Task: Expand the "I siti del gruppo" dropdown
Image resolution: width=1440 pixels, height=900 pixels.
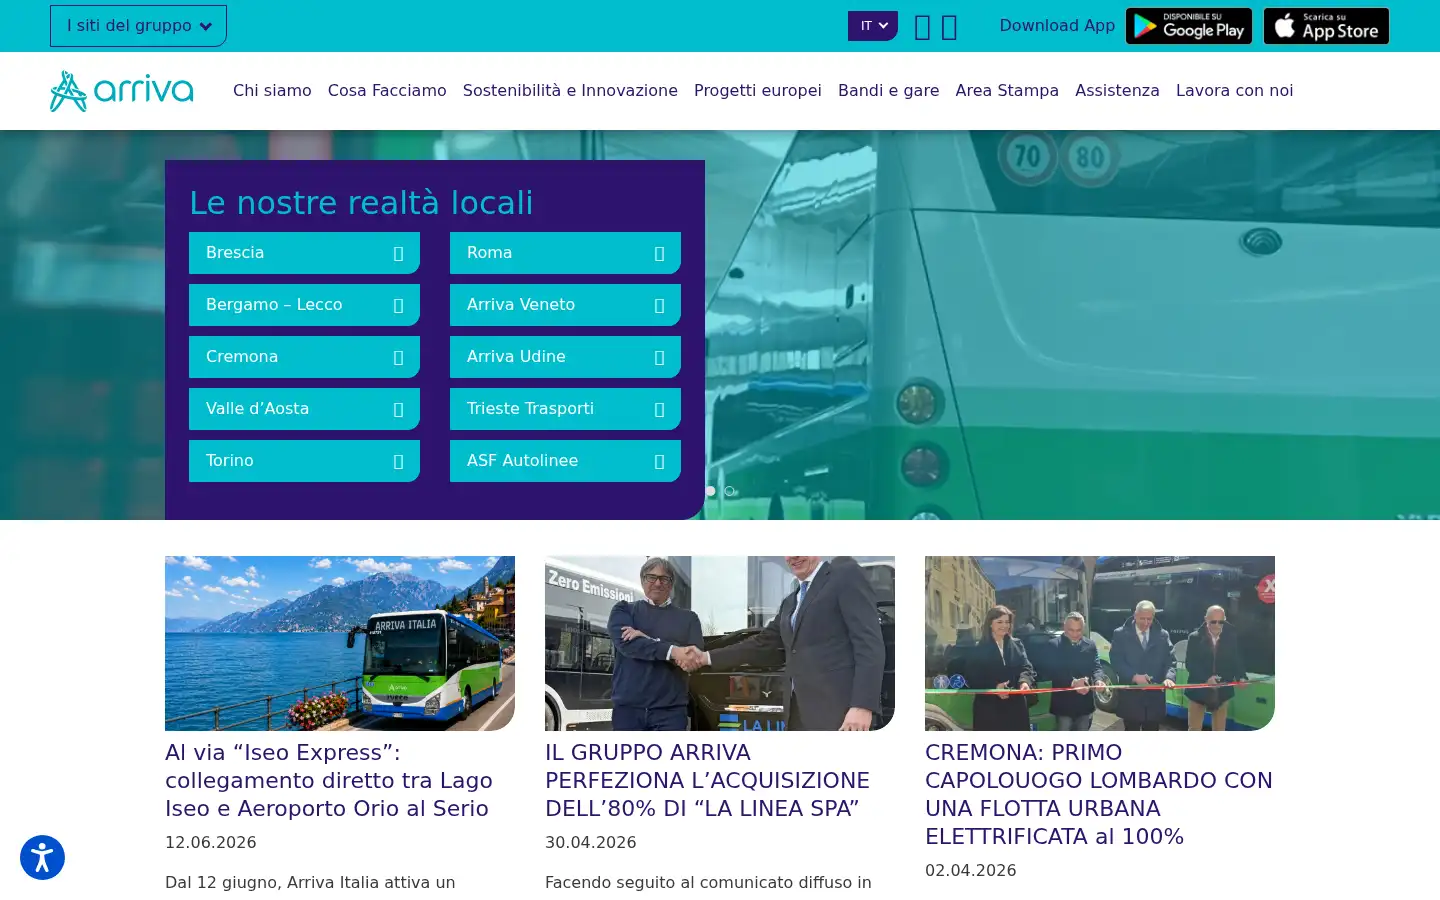Action: 138,26
